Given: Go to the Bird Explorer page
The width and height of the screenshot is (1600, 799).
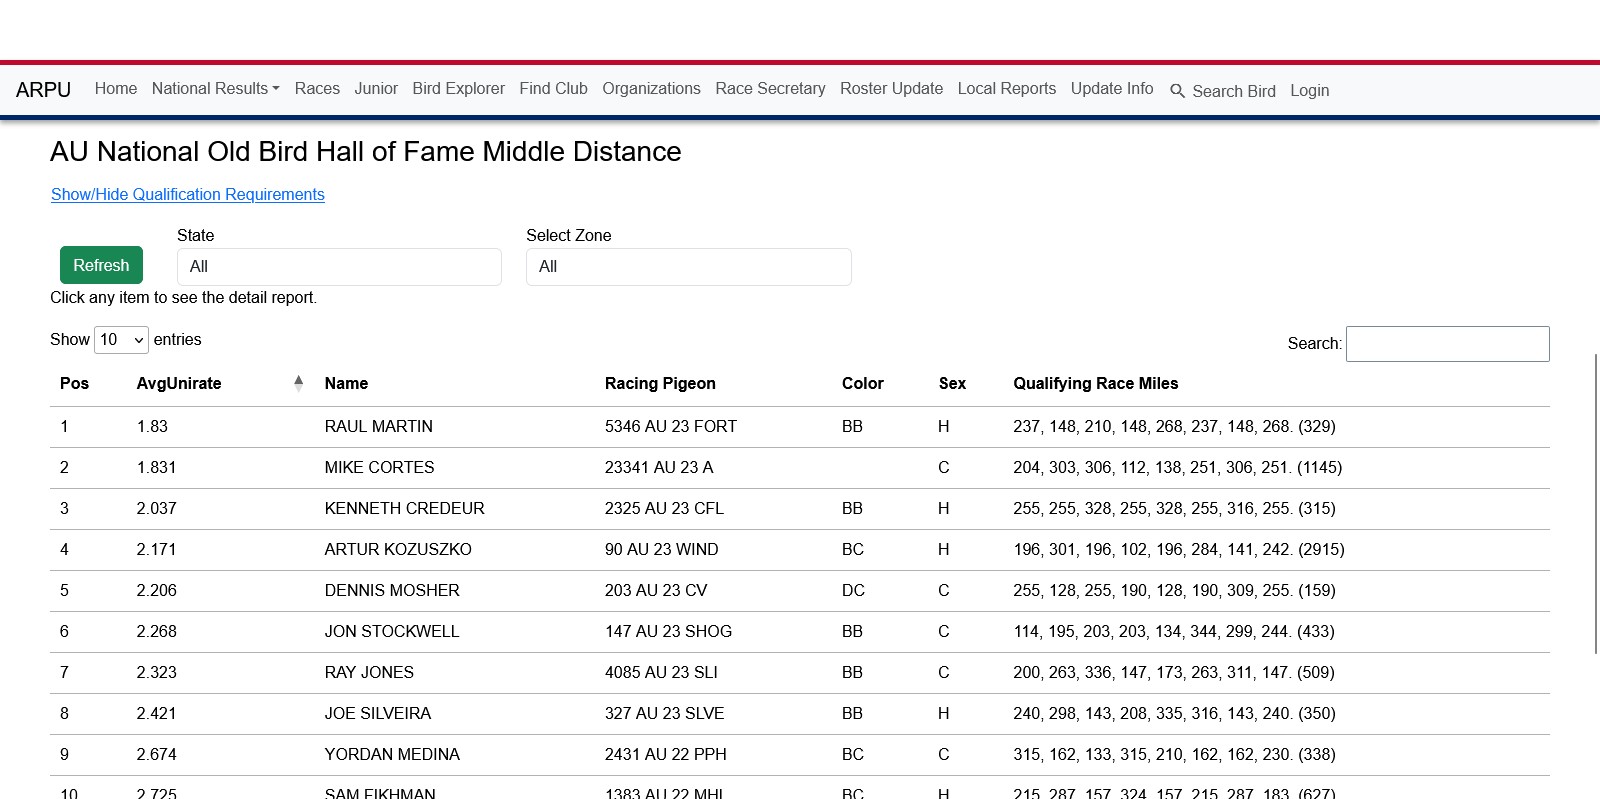Looking at the screenshot, I should tap(458, 89).
